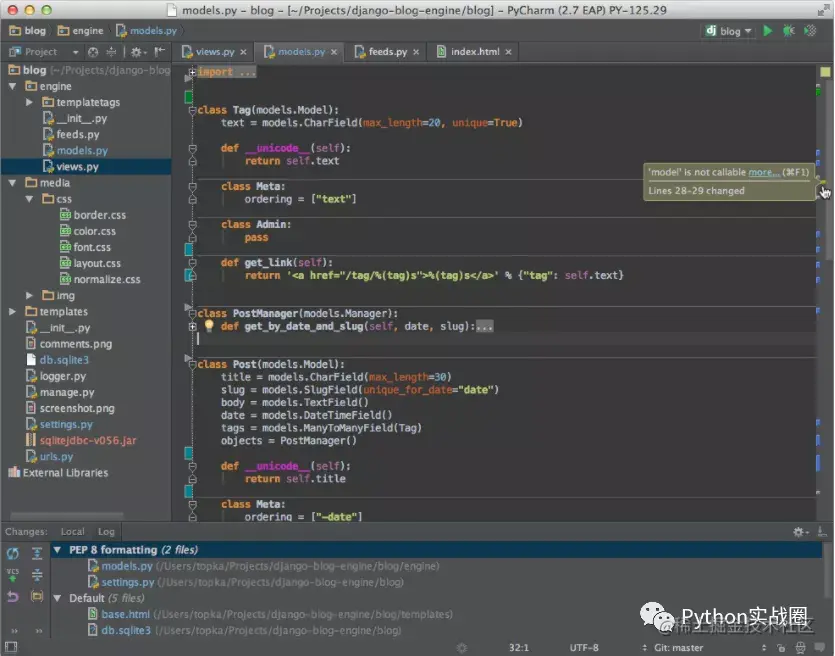The width and height of the screenshot is (835, 656).
Task: Switch to the views.py editor tab
Action: (215, 52)
